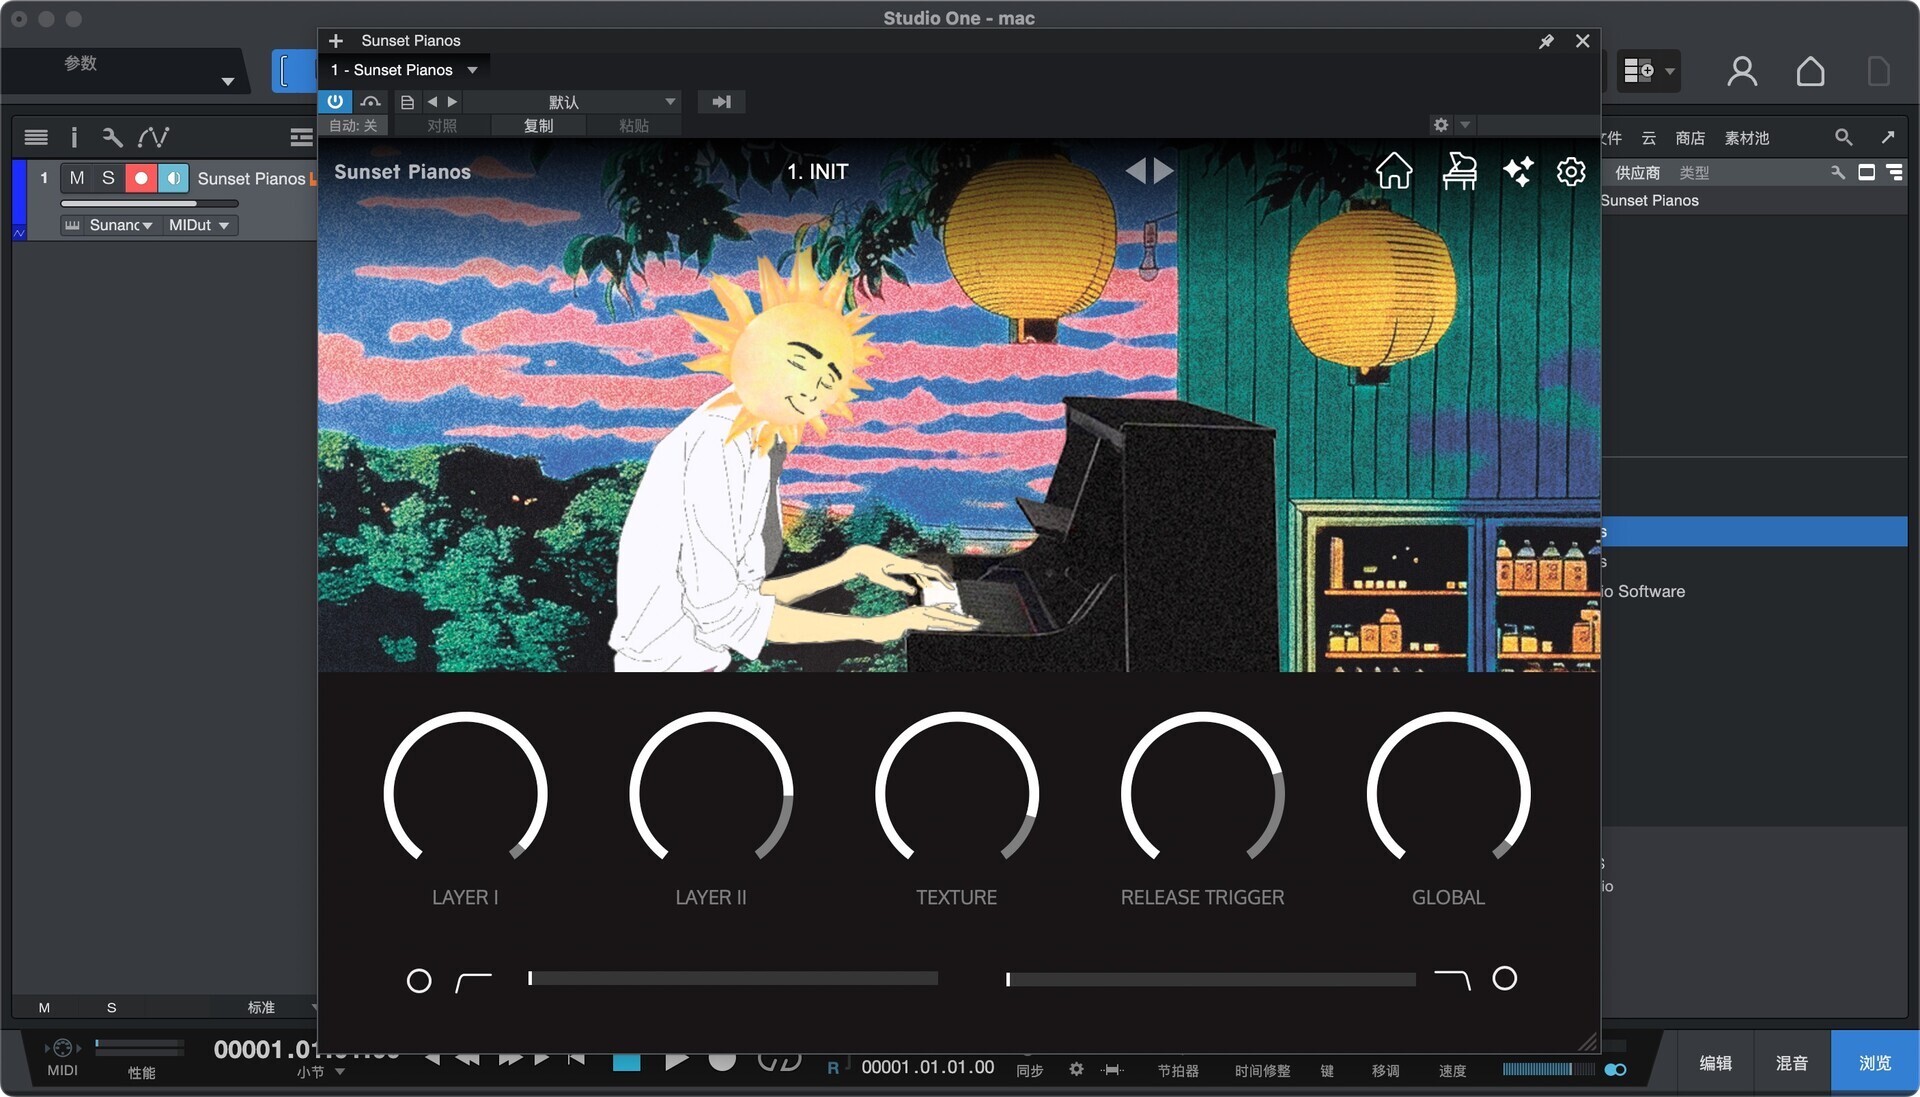This screenshot has width=1920, height=1097.
Task: Click the sidechain curve icon beside power button
Action: click(371, 102)
